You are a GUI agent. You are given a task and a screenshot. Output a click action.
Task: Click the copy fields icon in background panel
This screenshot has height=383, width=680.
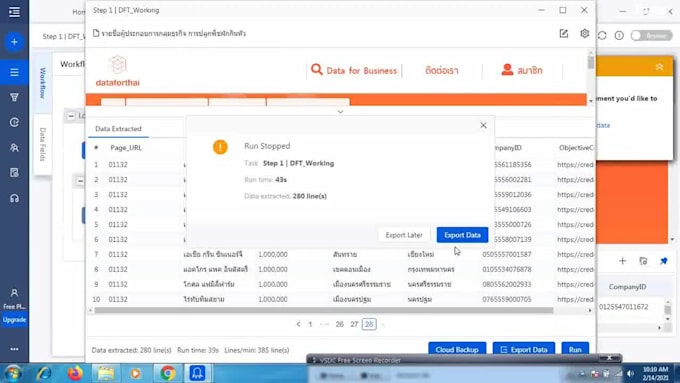(x=644, y=261)
